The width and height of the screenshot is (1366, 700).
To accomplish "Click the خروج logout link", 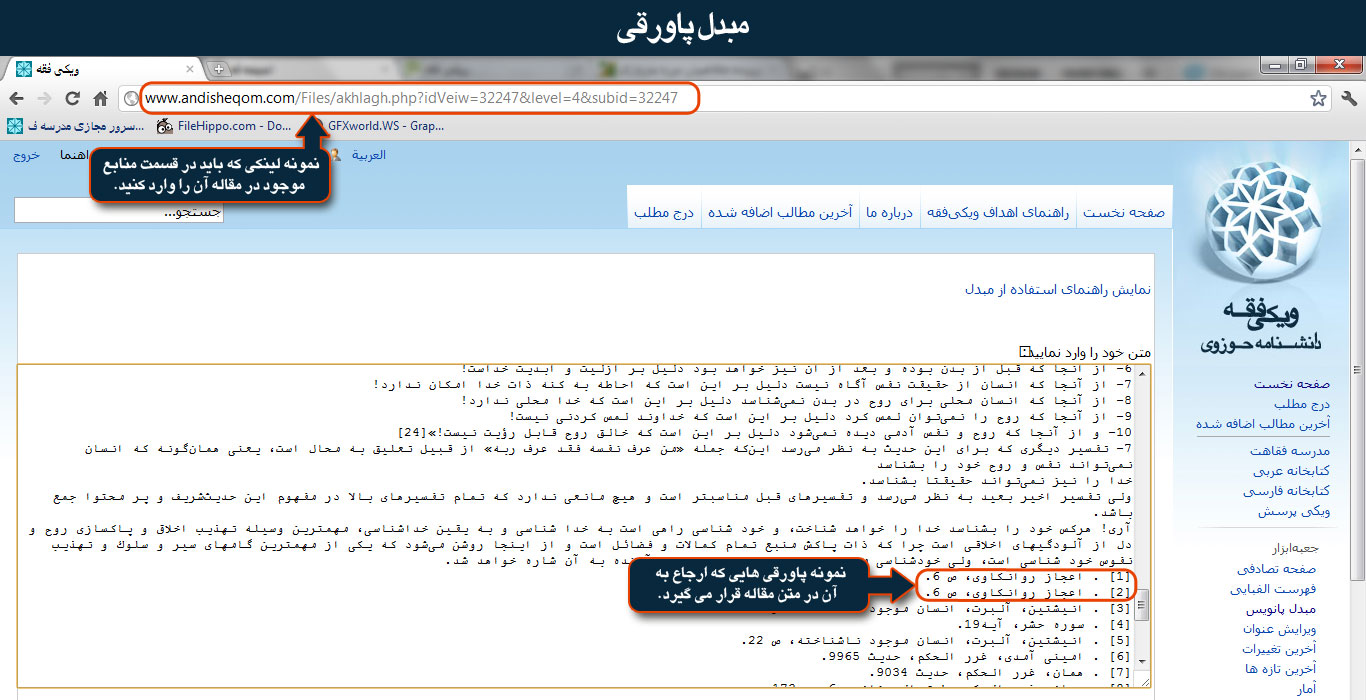I will 26,155.
